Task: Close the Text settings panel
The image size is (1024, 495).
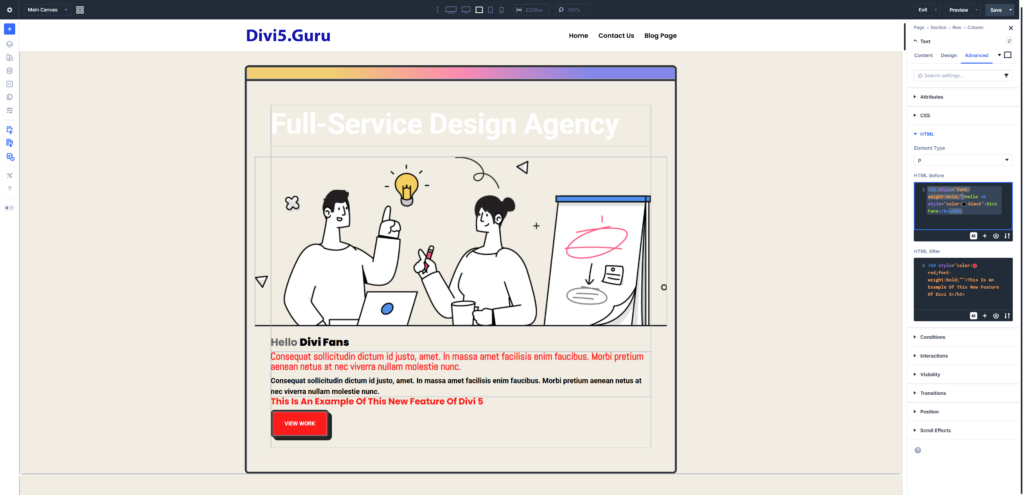Action: 1010,27
